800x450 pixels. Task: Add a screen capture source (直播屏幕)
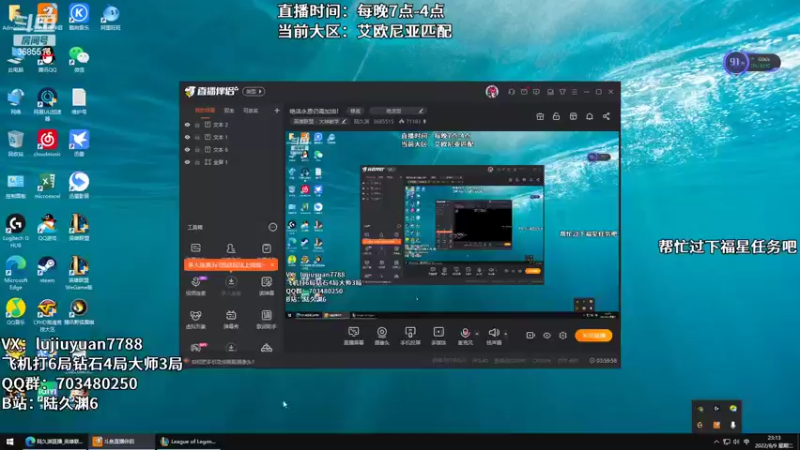(x=354, y=336)
